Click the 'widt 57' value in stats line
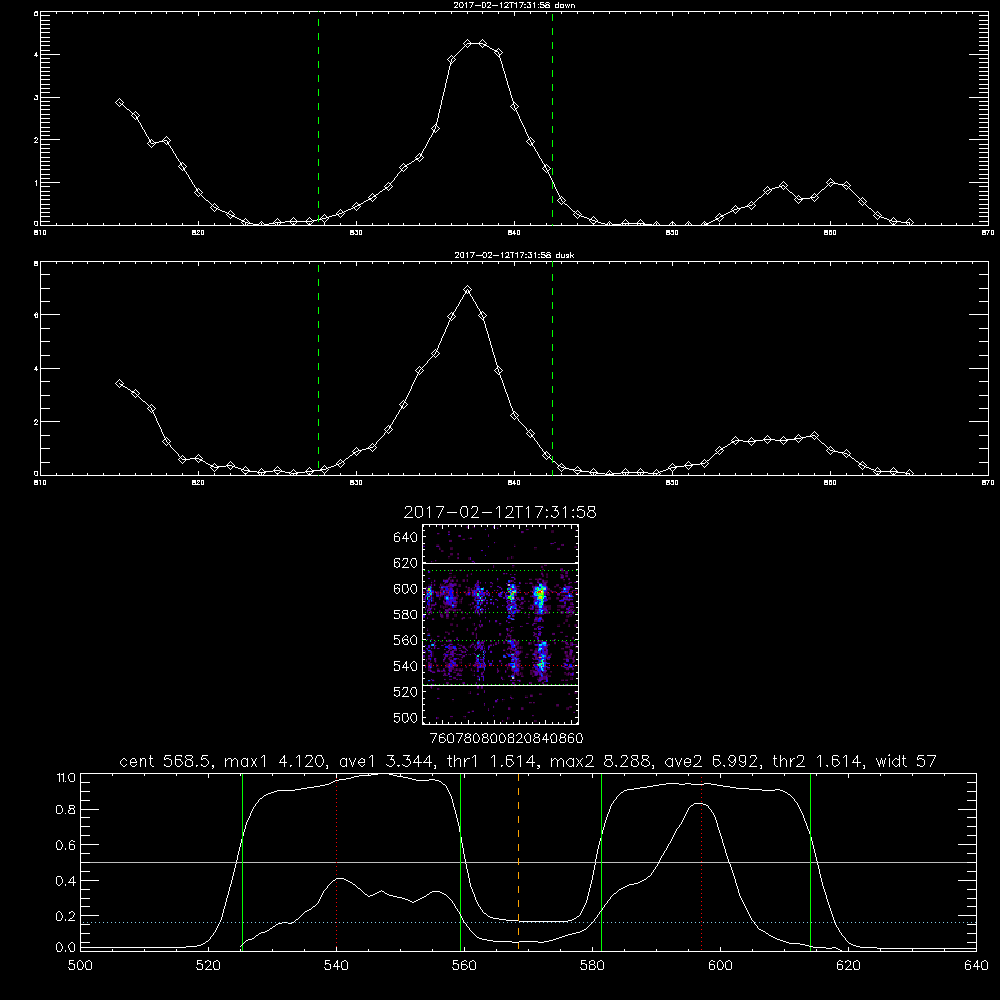Viewport: 1000px width, 1000px height. coord(906,761)
